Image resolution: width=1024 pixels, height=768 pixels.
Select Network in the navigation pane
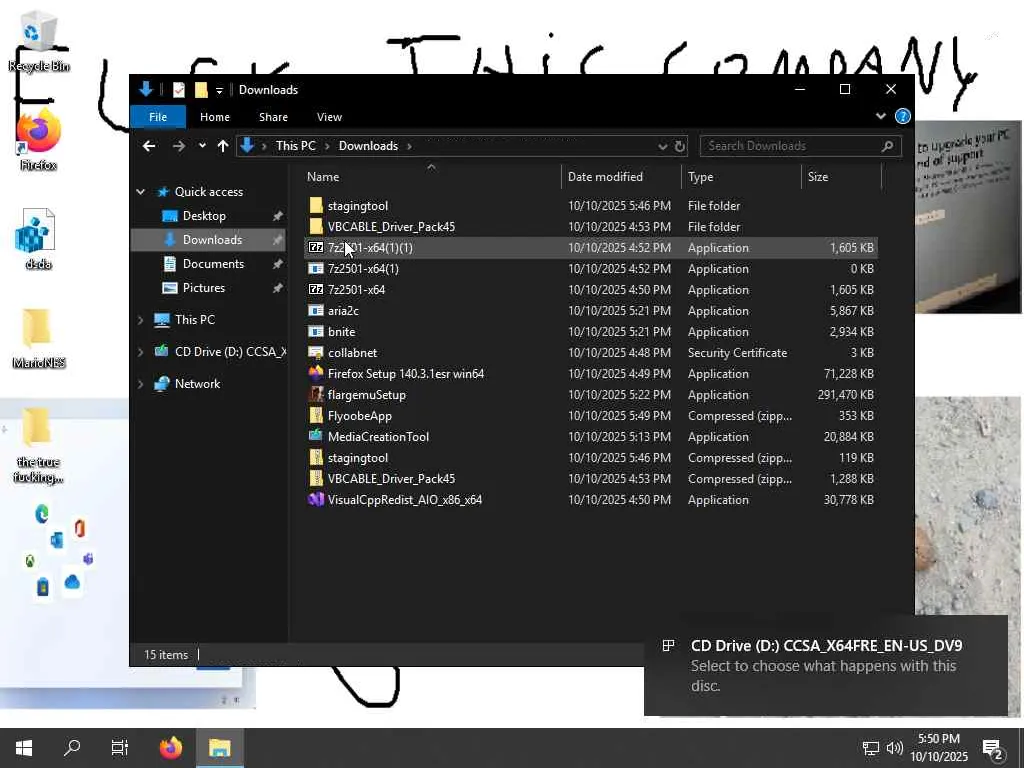point(197,384)
